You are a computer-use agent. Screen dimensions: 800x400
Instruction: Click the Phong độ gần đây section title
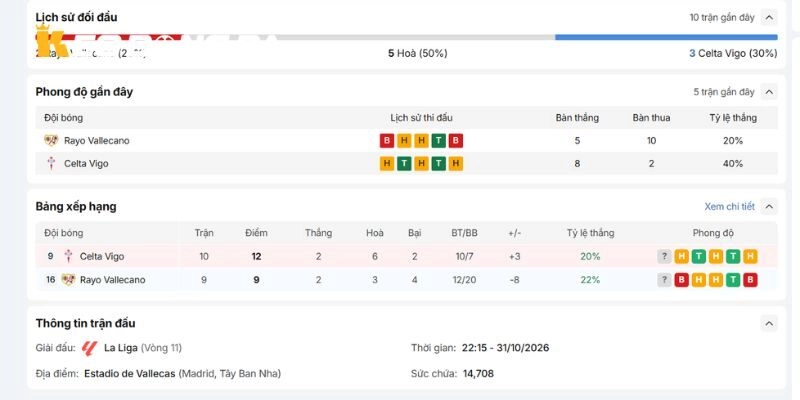(x=84, y=92)
